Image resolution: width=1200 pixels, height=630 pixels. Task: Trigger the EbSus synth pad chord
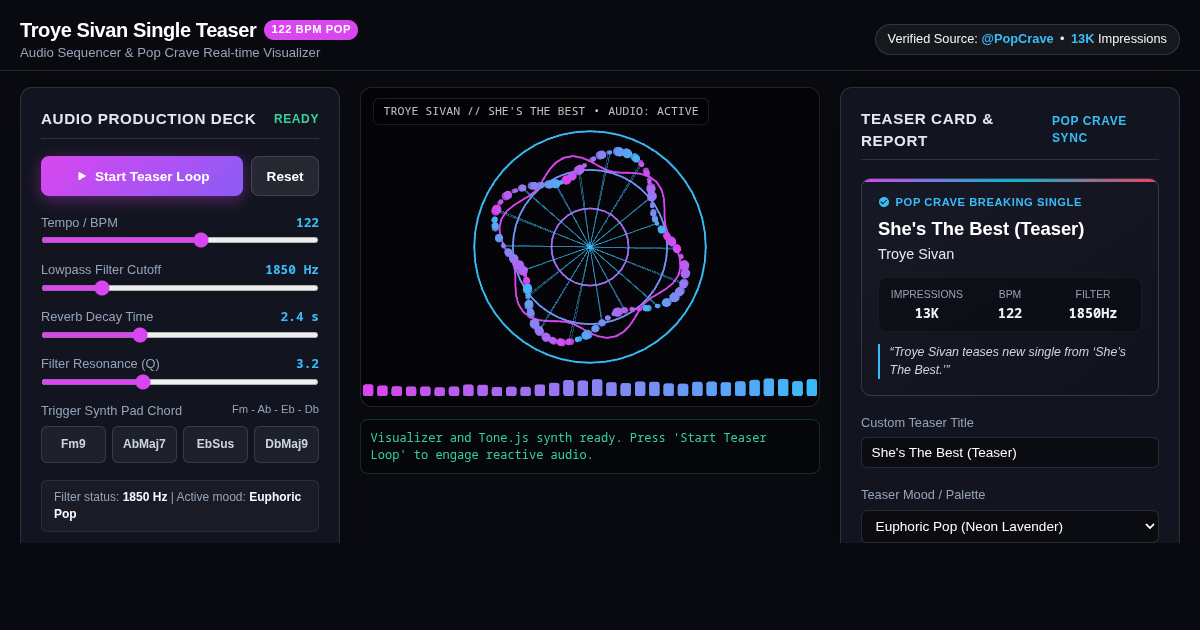tap(215, 444)
